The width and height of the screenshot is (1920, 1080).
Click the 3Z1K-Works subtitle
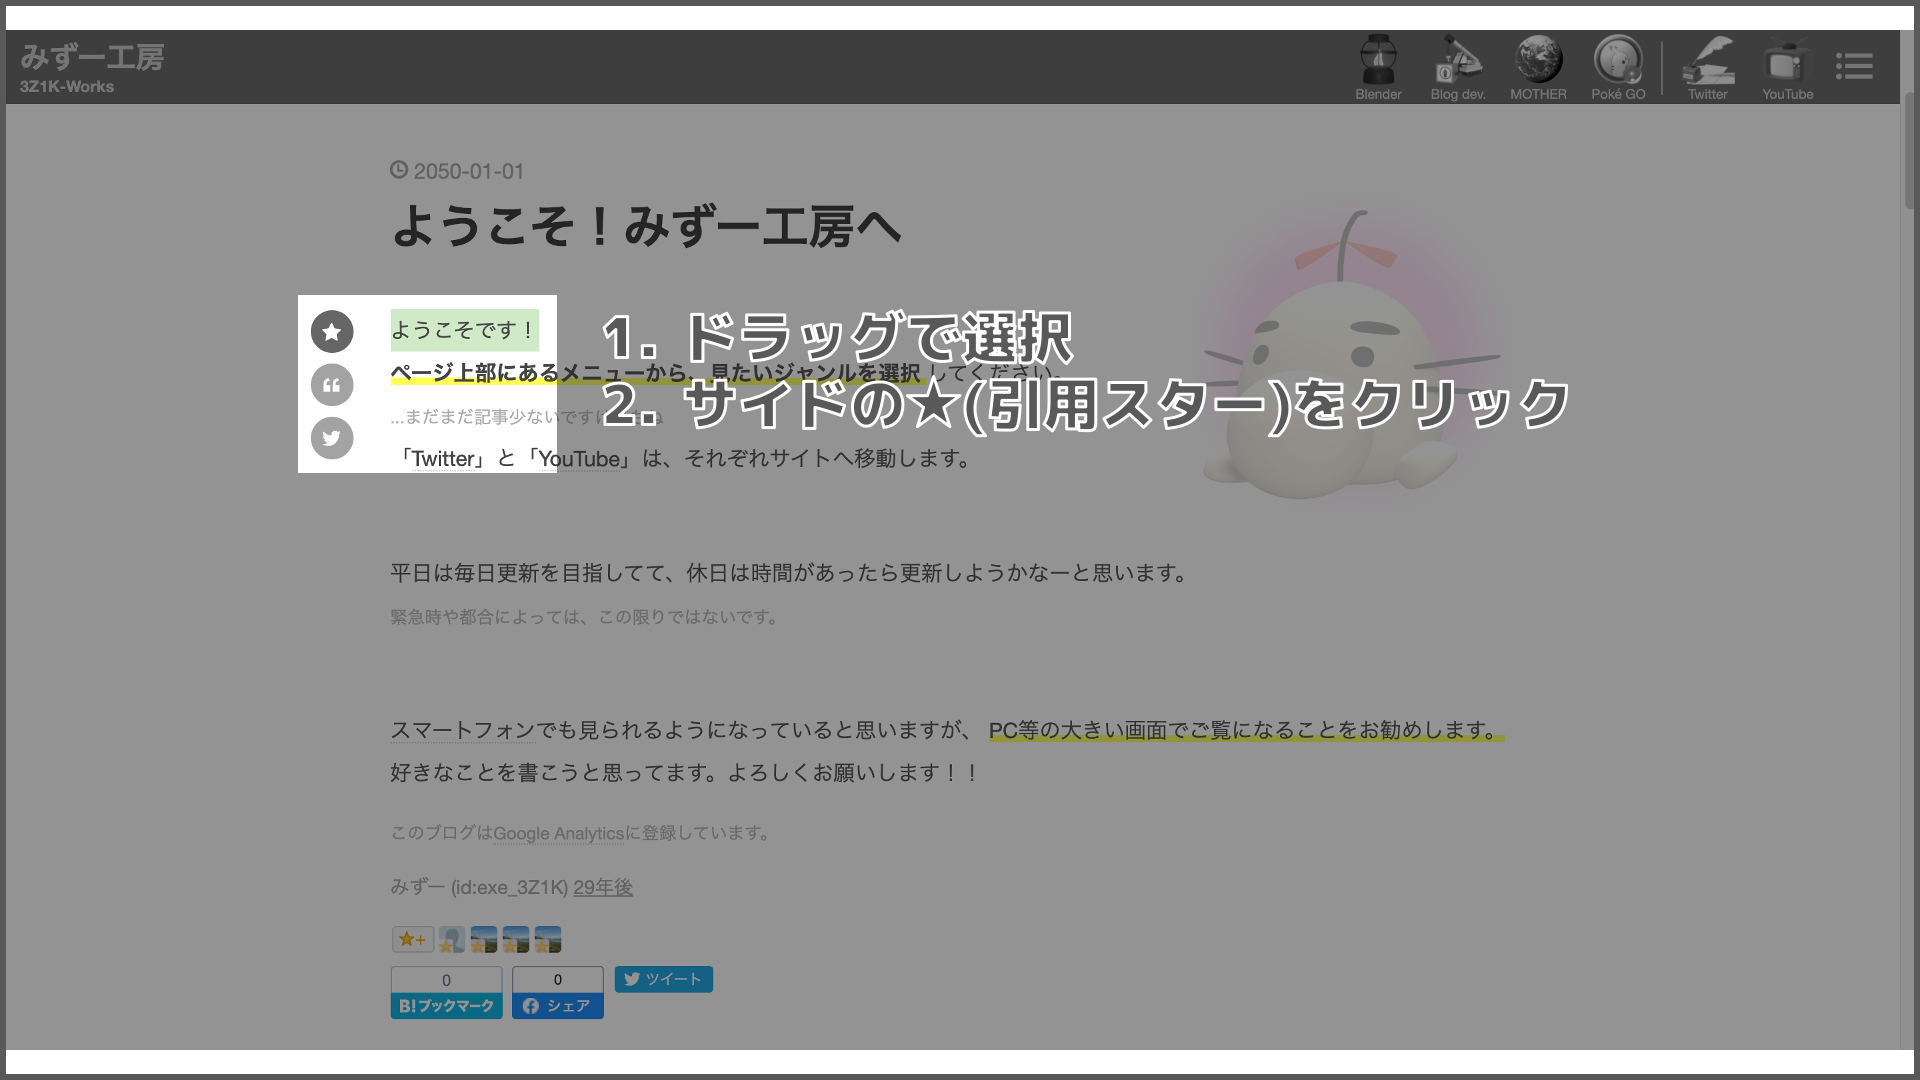coord(67,87)
